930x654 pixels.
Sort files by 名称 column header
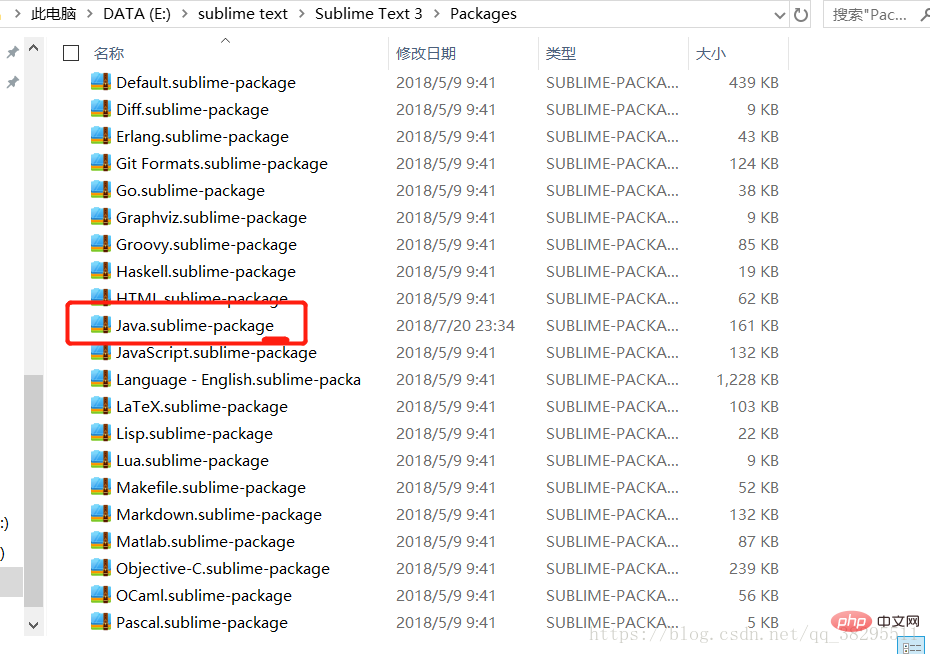pos(109,53)
